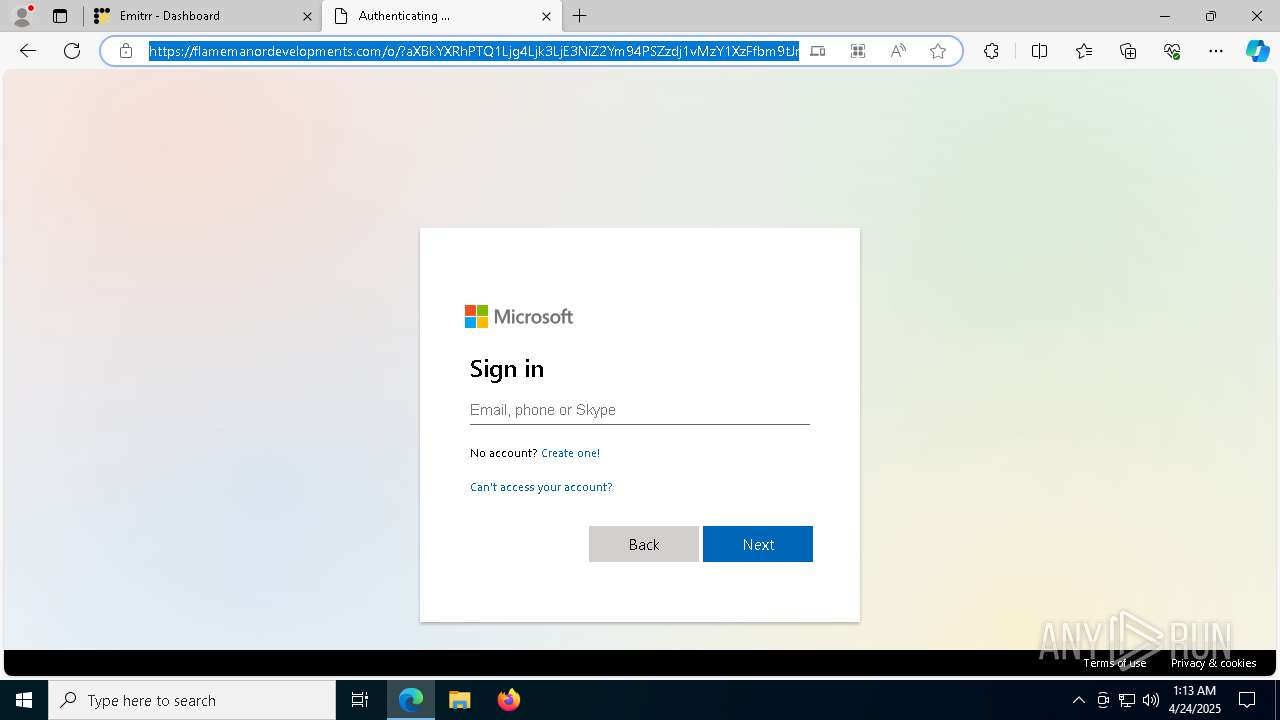1280x720 pixels.
Task: Open the network status tray icon
Action: tap(1127, 700)
